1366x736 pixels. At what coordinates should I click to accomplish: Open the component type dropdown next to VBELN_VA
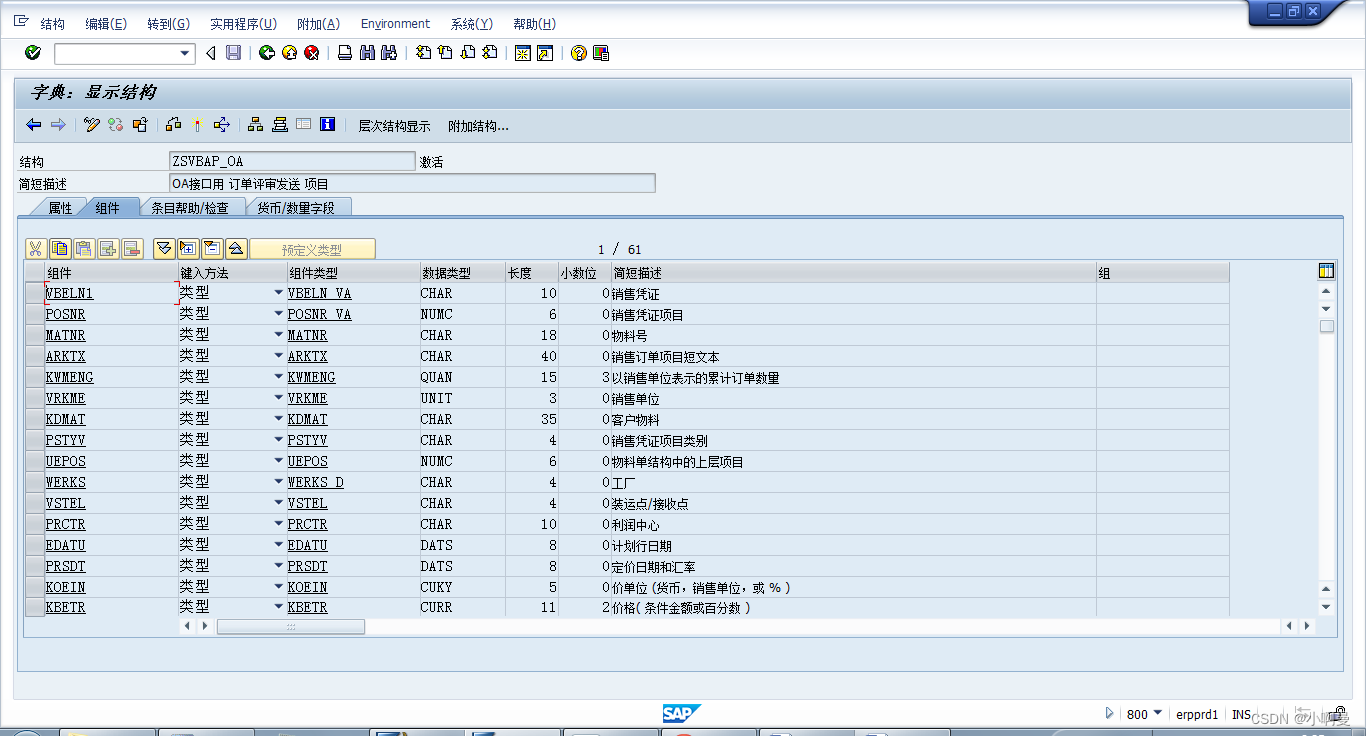[278, 293]
